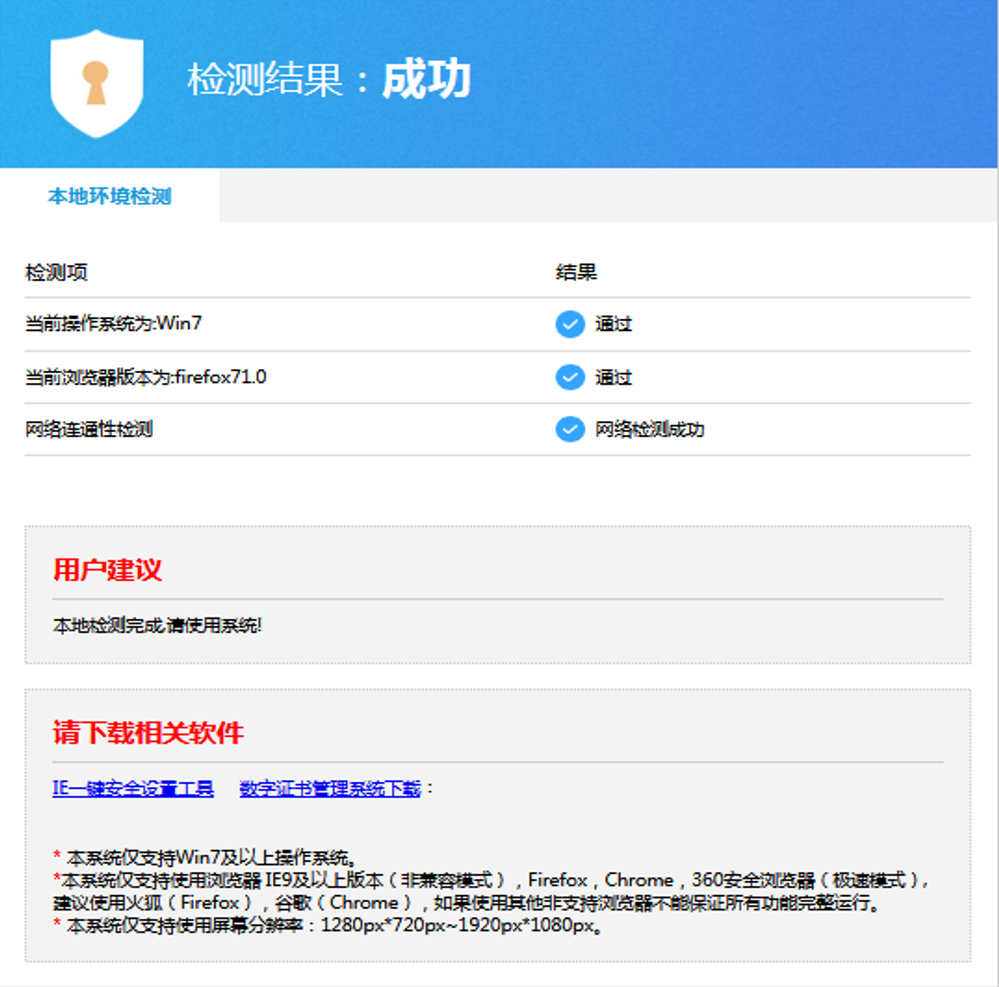Click the note recommending 火狐 (Firefox) and 谷歌
Viewport: 999px width, 987px height.
466,902
